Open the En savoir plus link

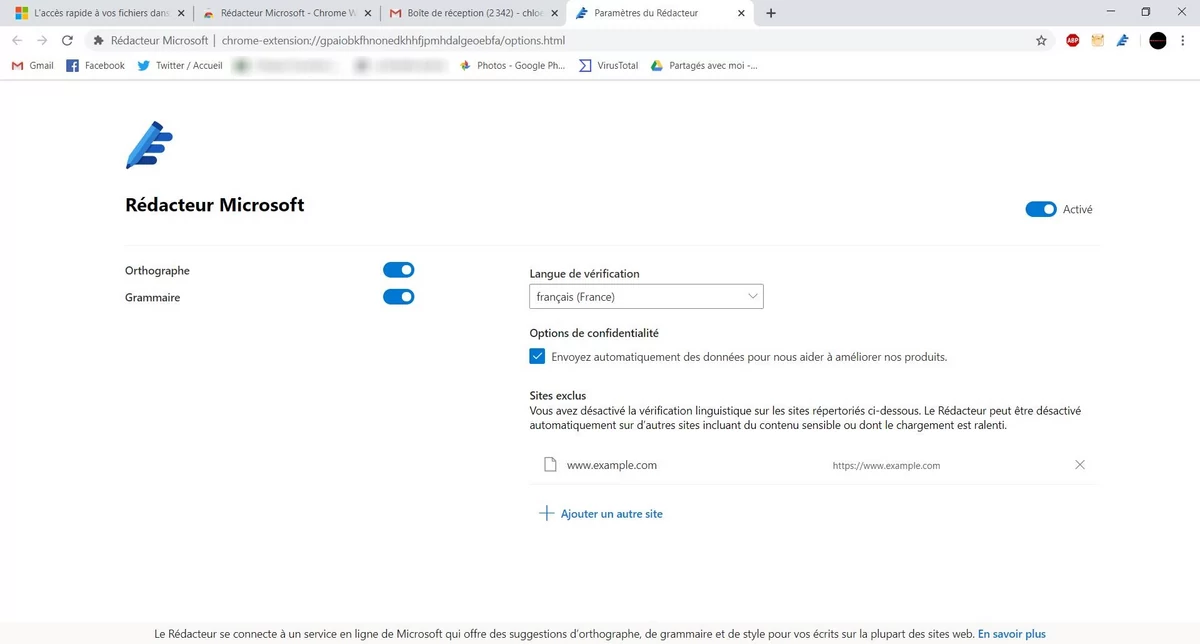tap(1012, 634)
